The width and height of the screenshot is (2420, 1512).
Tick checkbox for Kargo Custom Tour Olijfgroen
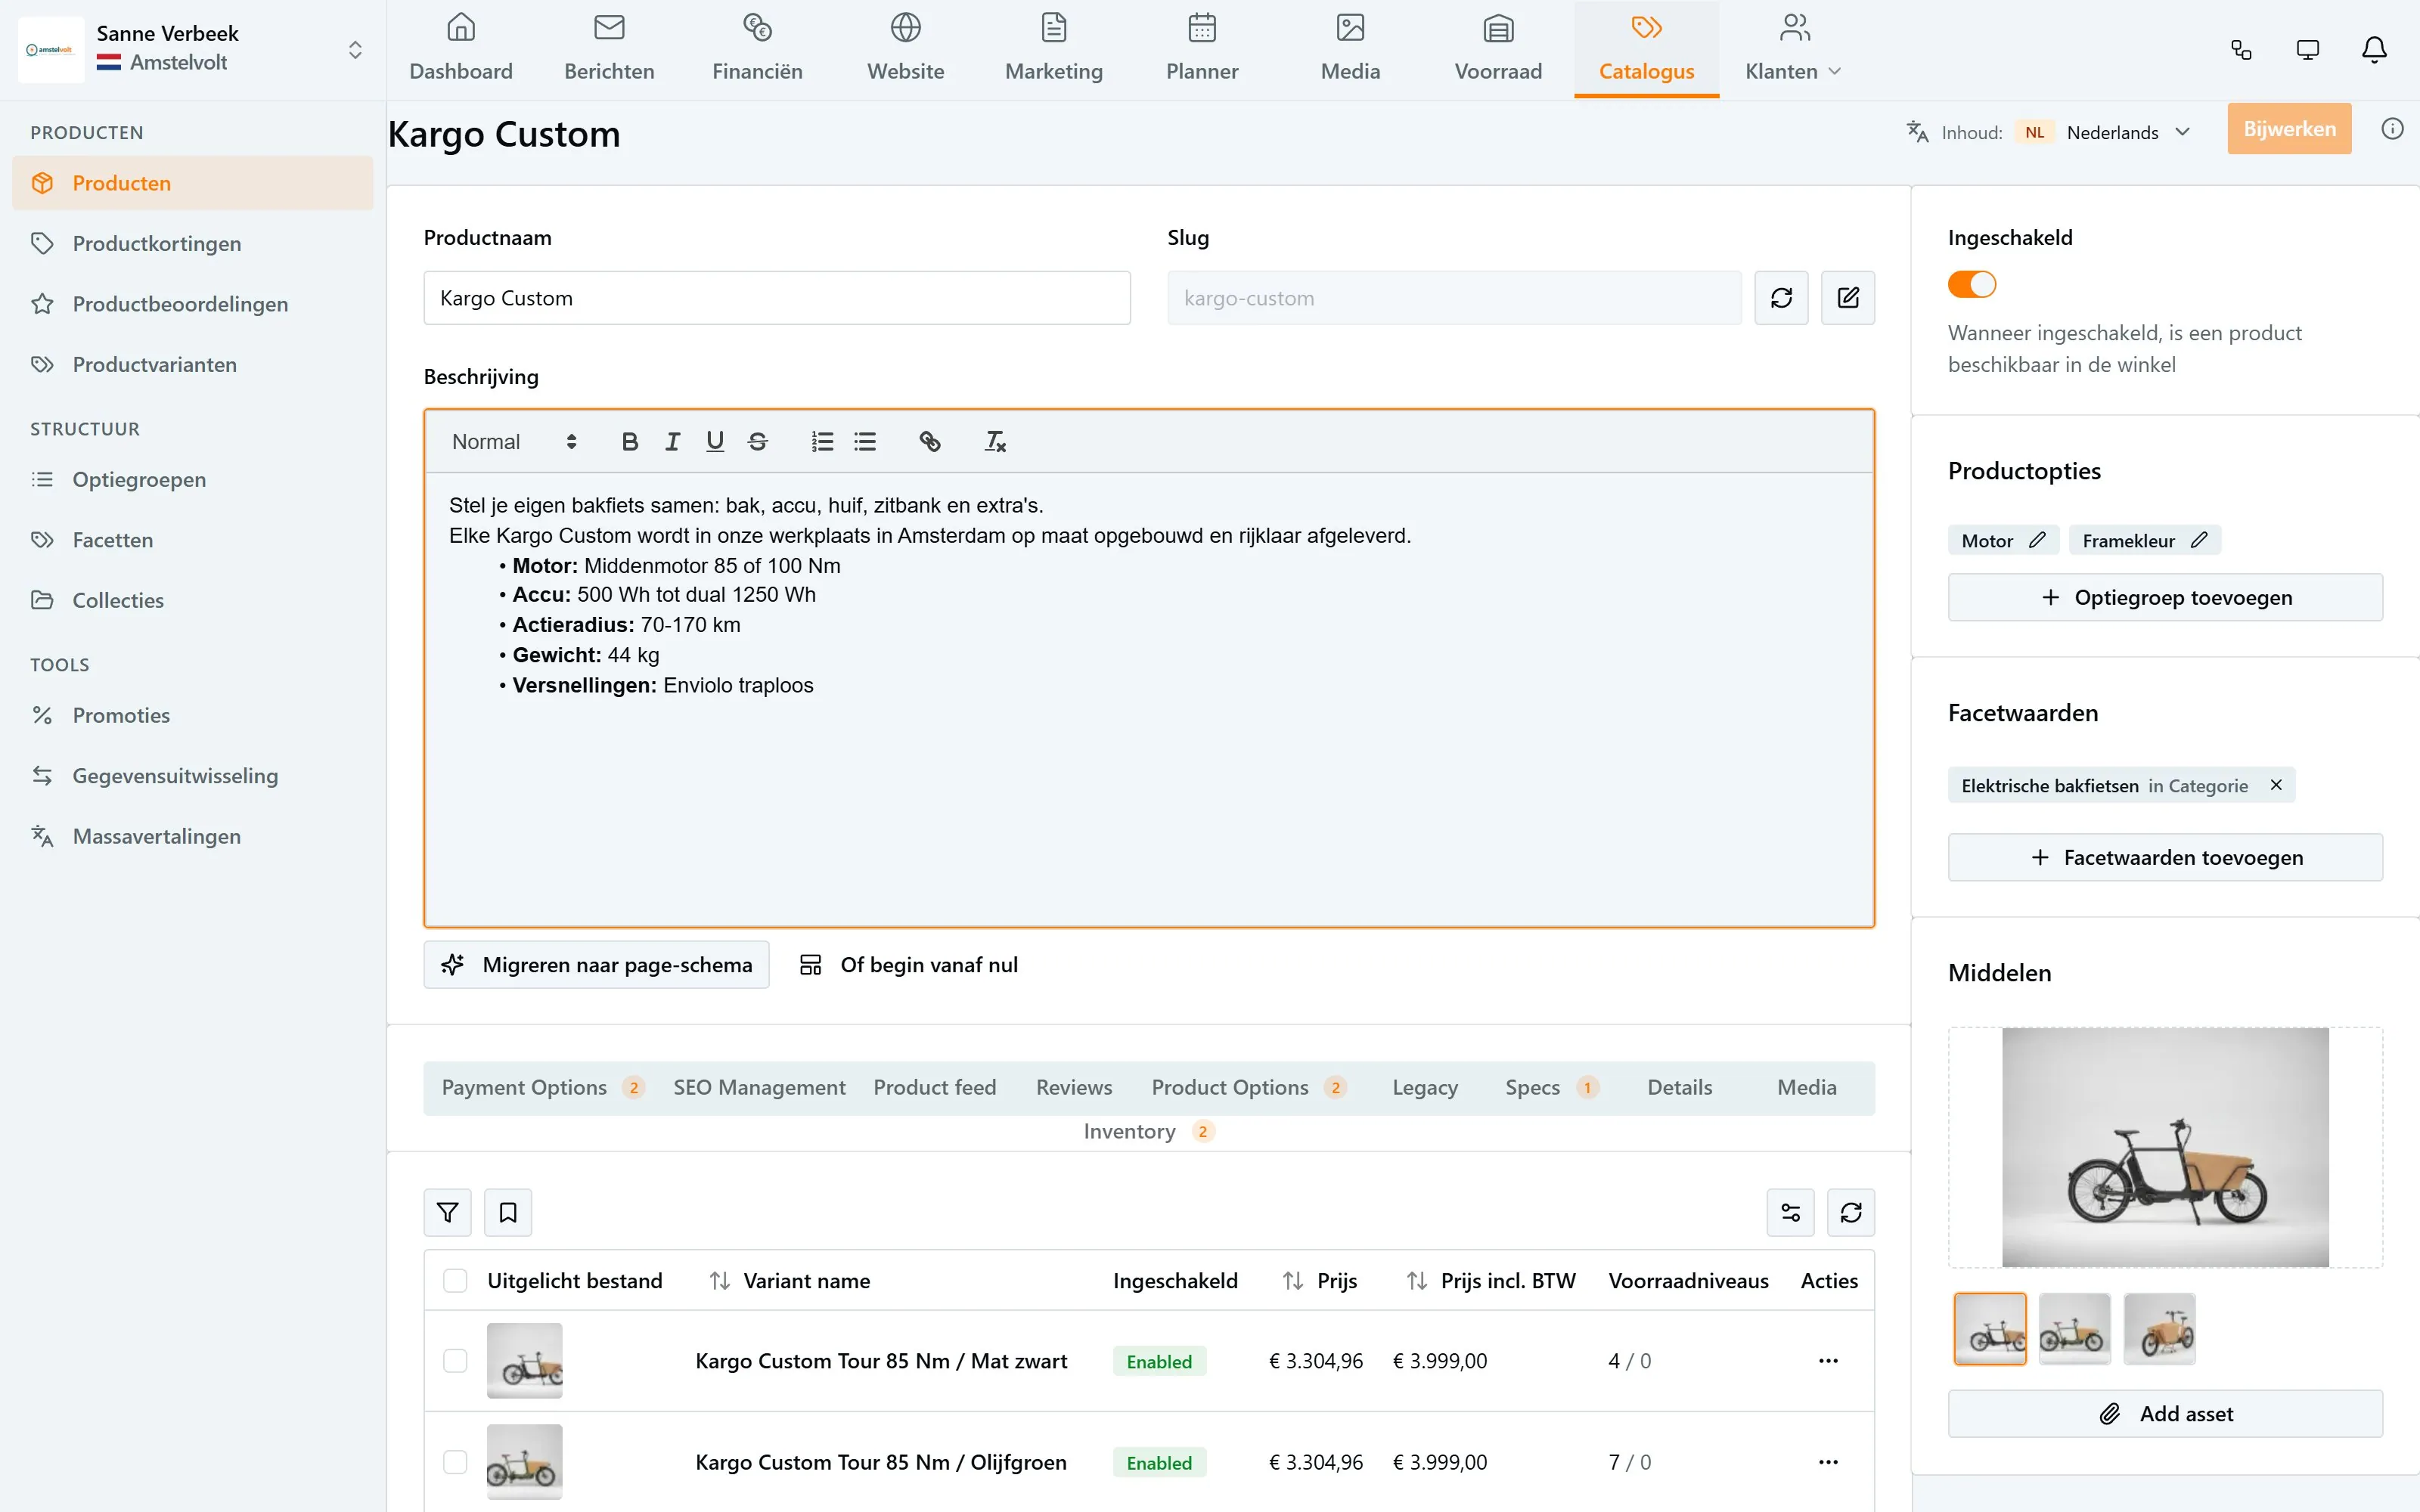click(455, 1462)
